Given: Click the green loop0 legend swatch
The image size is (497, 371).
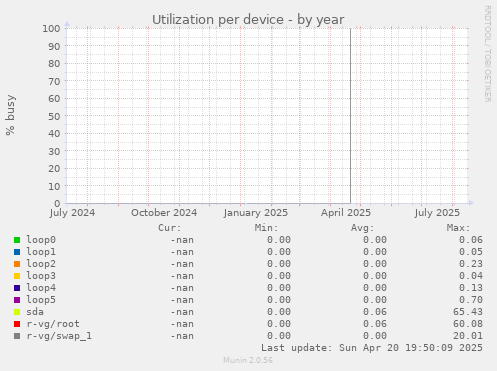Looking at the screenshot, I should click(17, 240).
